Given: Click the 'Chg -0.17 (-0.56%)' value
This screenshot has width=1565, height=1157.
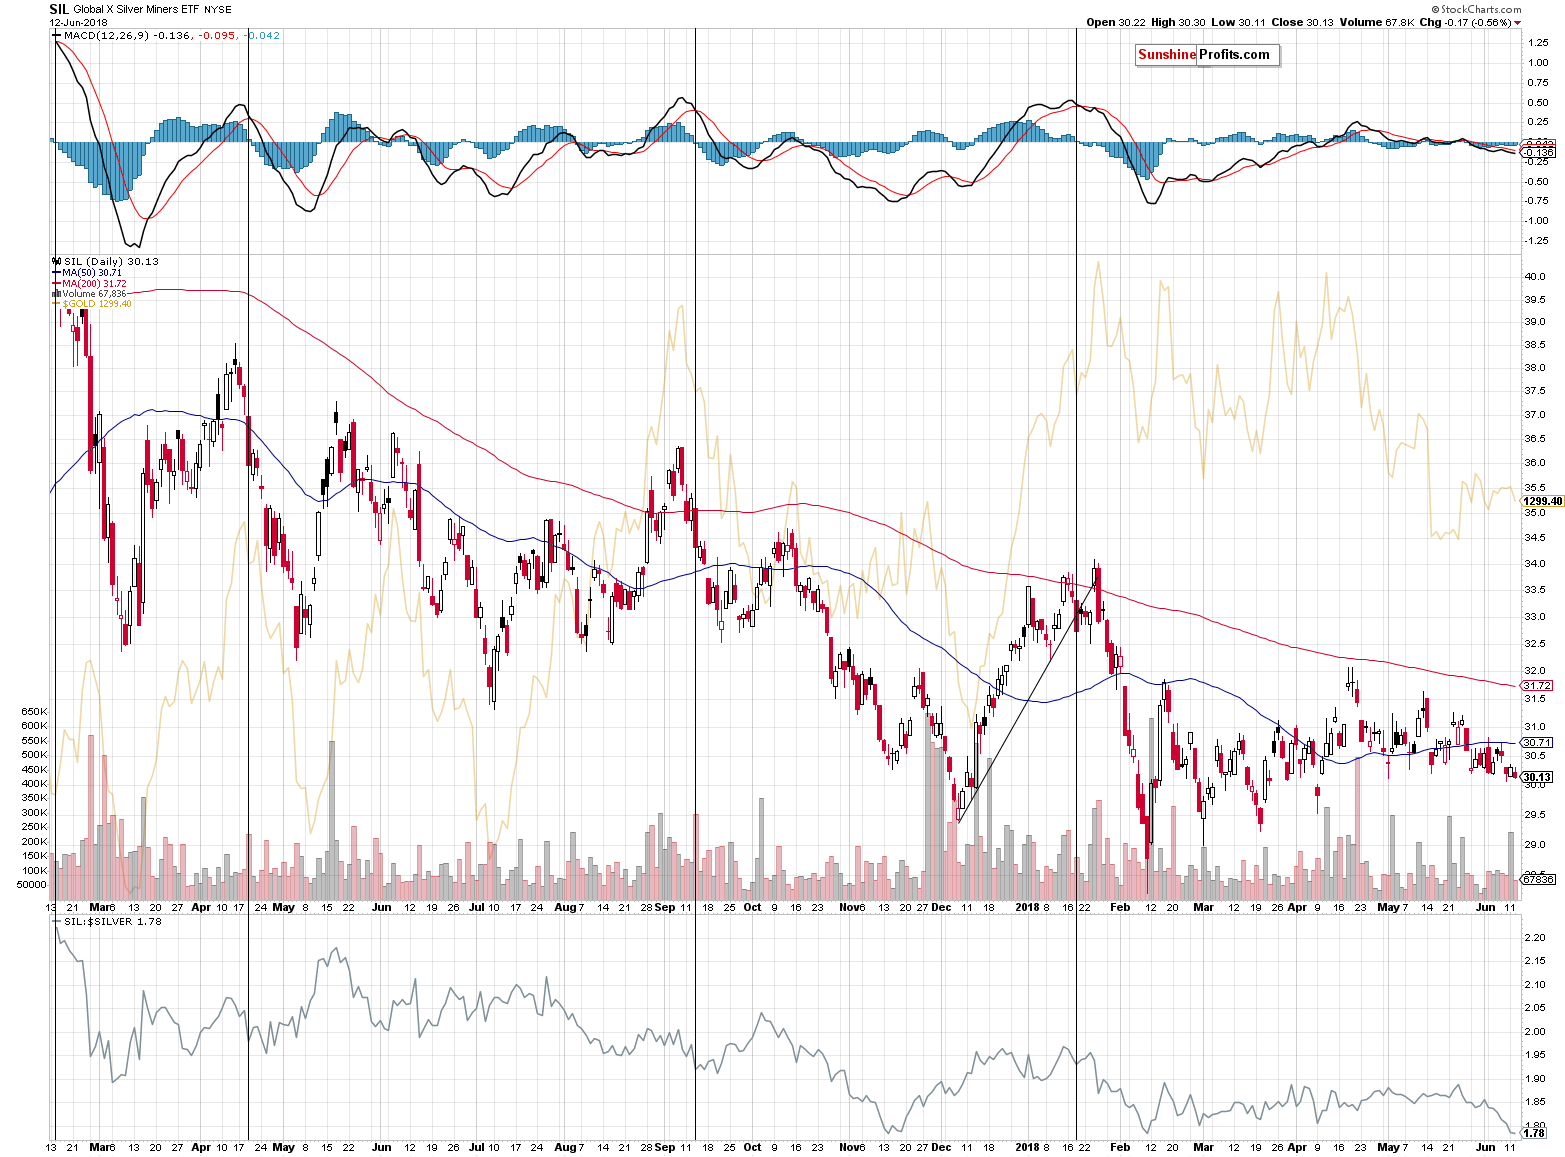Looking at the screenshot, I should tap(1464, 22).
